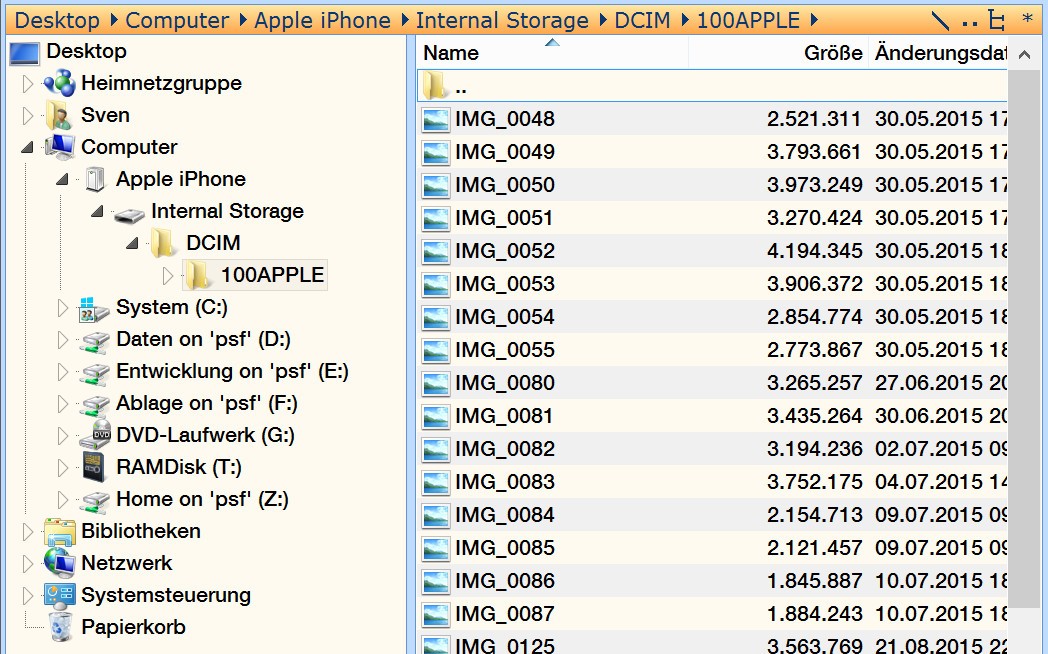The image size is (1048, 654).
Task: Sort files by the Größe column header
Action: tap(832, 53)
